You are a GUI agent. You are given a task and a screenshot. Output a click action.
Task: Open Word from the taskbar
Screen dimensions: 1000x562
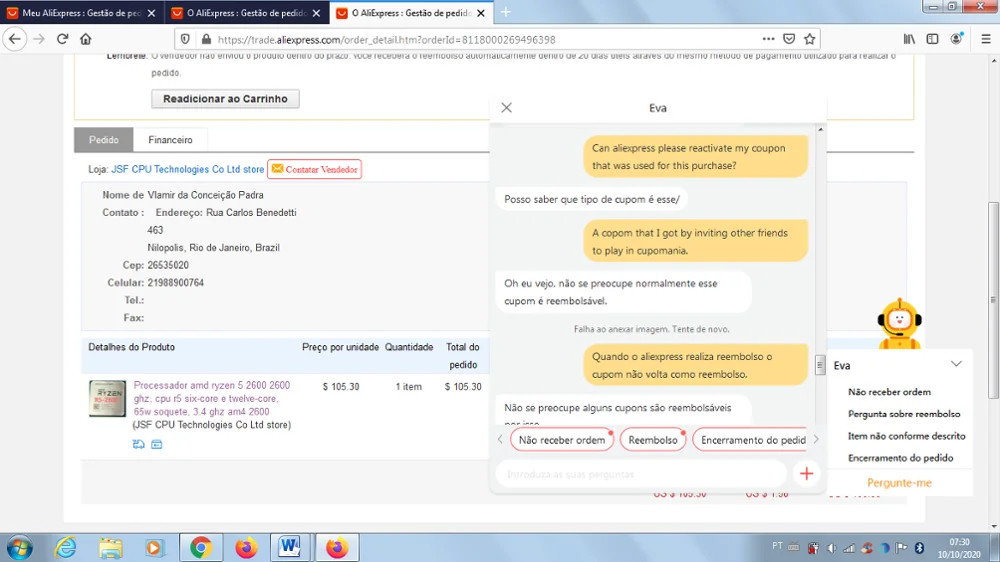coord(289,547)
